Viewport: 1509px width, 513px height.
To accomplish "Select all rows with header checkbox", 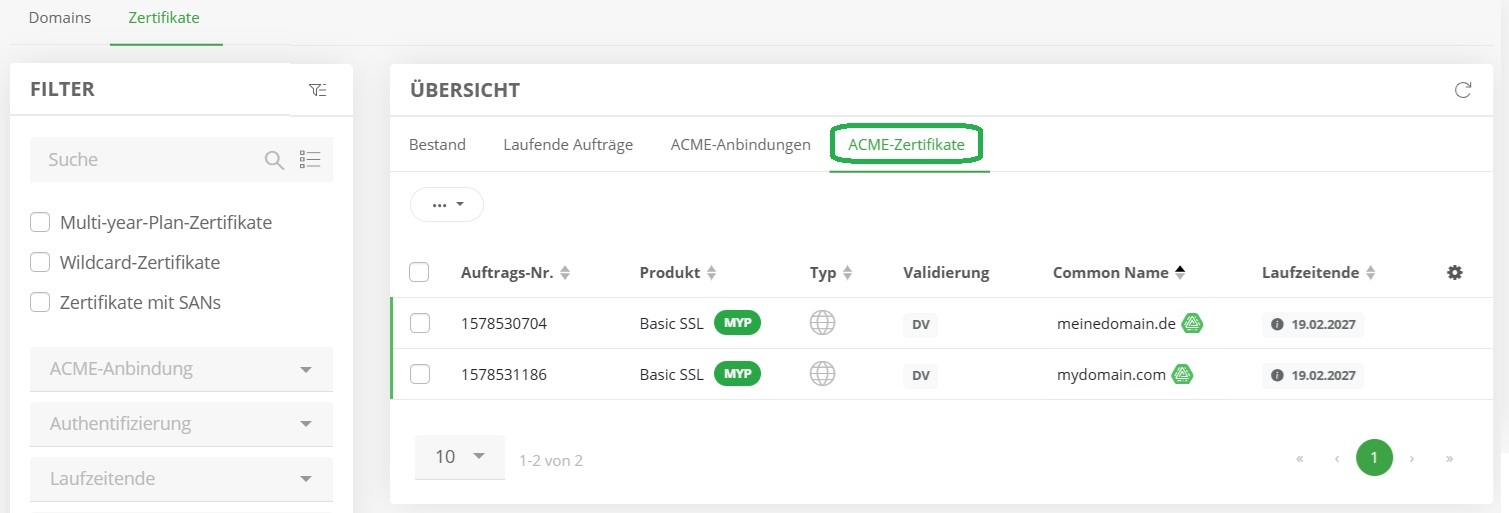I will (x=420, y=272).
